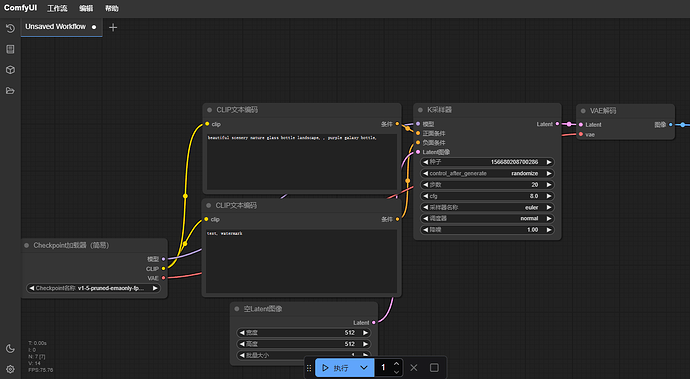Toggle dark theme moon icon
The width and height of the screenshot is (690, 379).
click(10, 349)
